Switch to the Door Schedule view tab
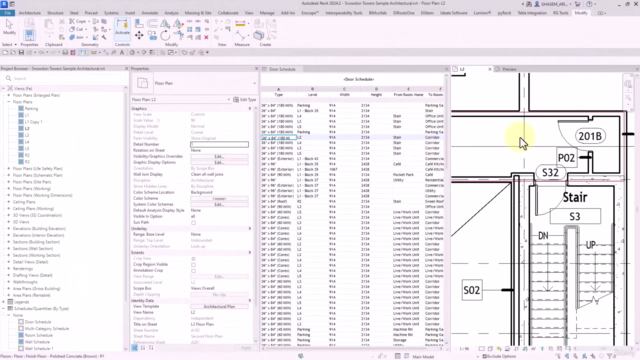Image resolution: width=640 pixels, height=360 pixels. click(282, 69)
